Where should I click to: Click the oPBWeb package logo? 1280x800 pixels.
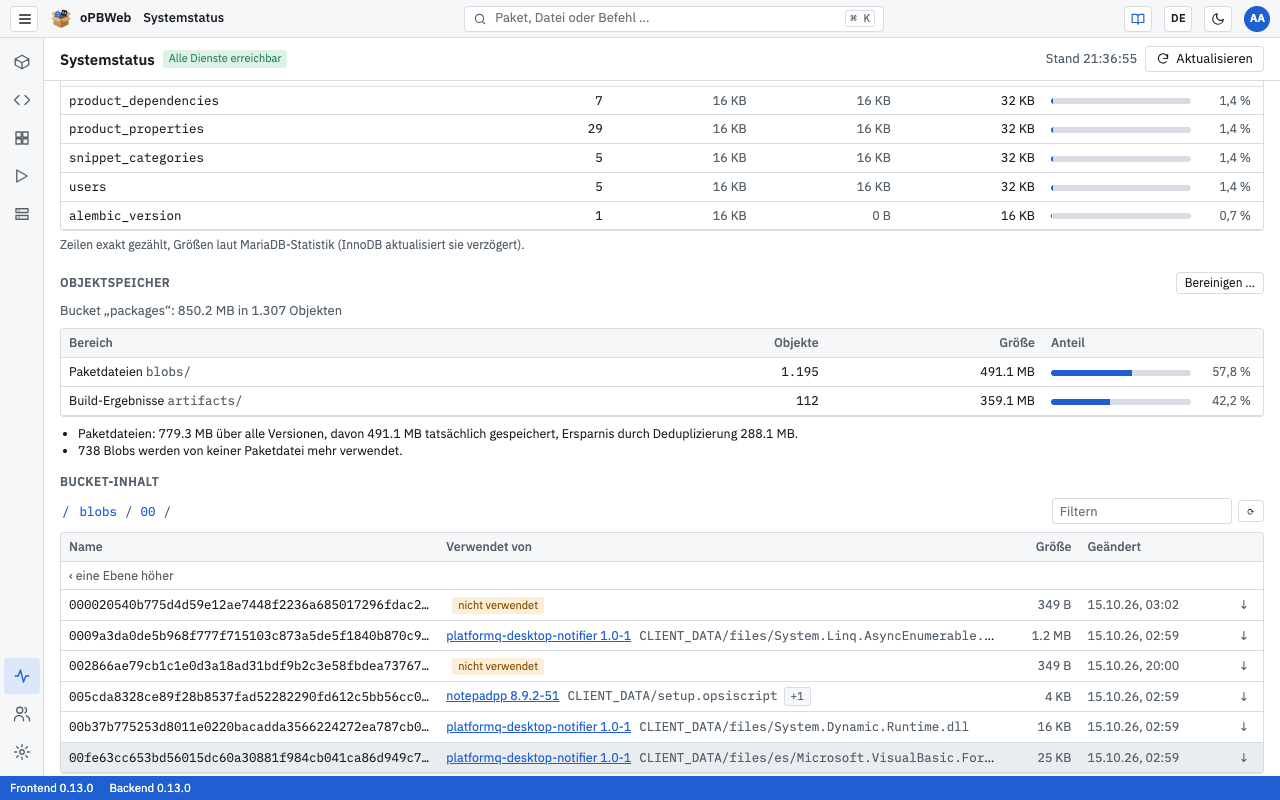pos(61,18)
